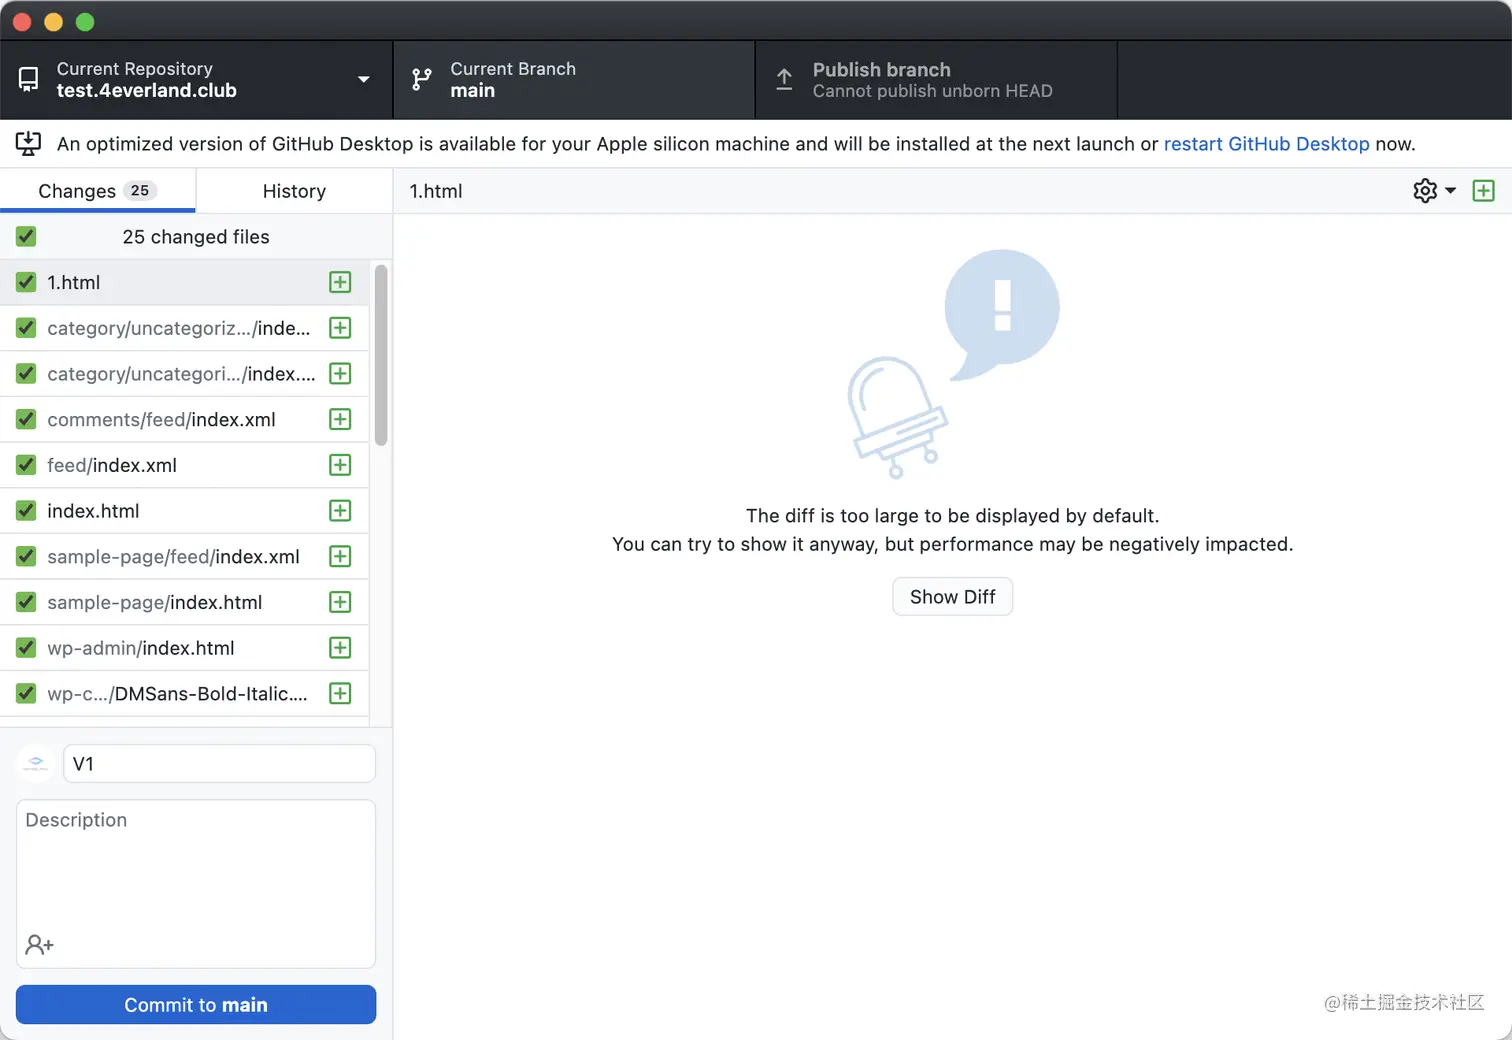Click the green zoom window button
This screenshot has height=1040, width=1512.
click(x=85, y=22)
